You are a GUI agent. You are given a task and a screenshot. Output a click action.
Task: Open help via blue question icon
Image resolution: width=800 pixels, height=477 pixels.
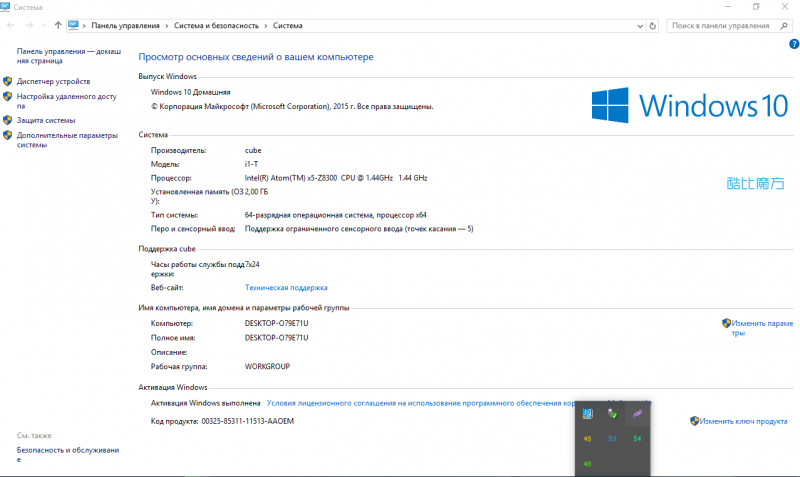point(794,44)
